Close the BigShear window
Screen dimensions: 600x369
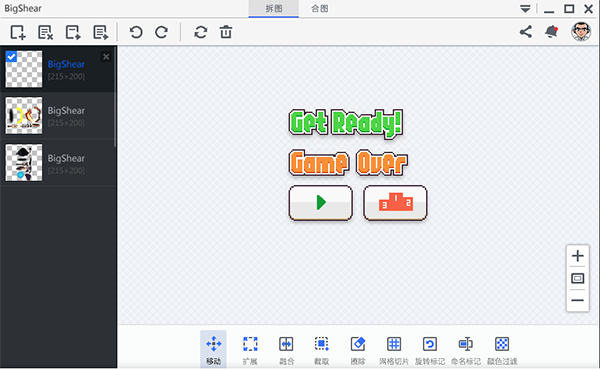pos(589,8)
